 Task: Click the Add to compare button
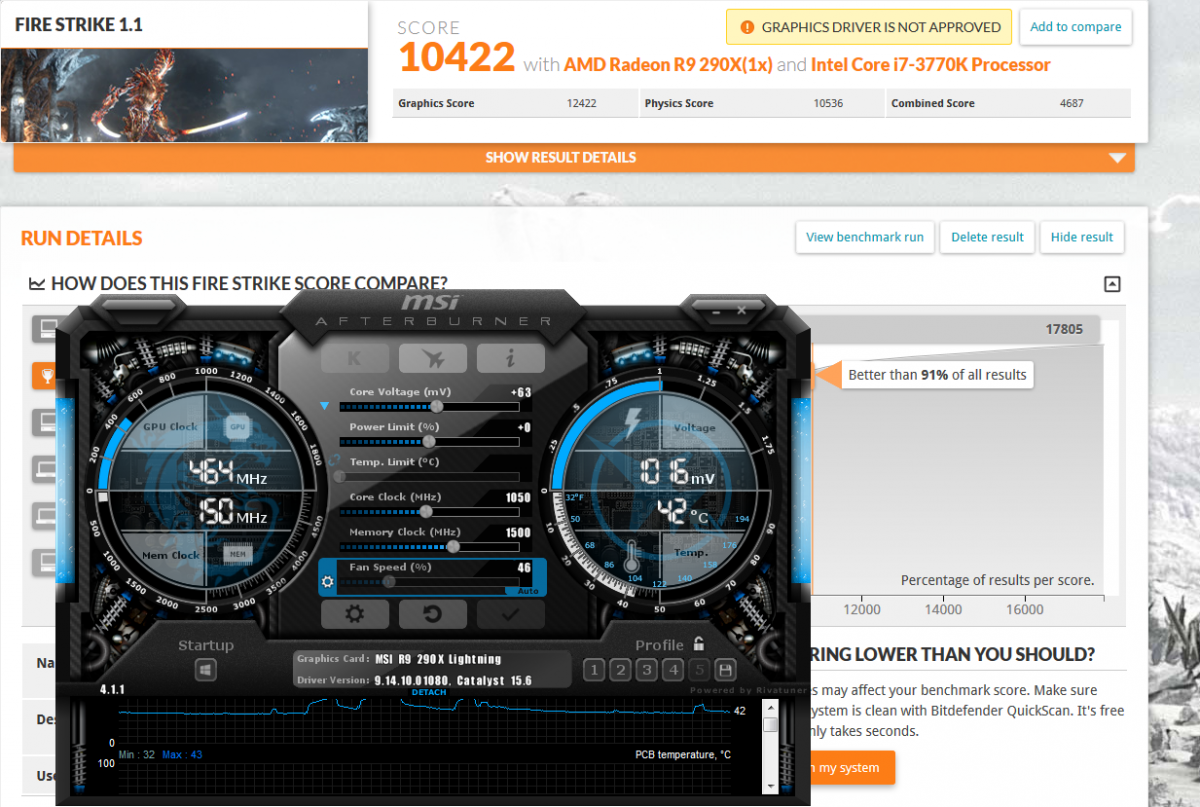tap(1076, 27)
